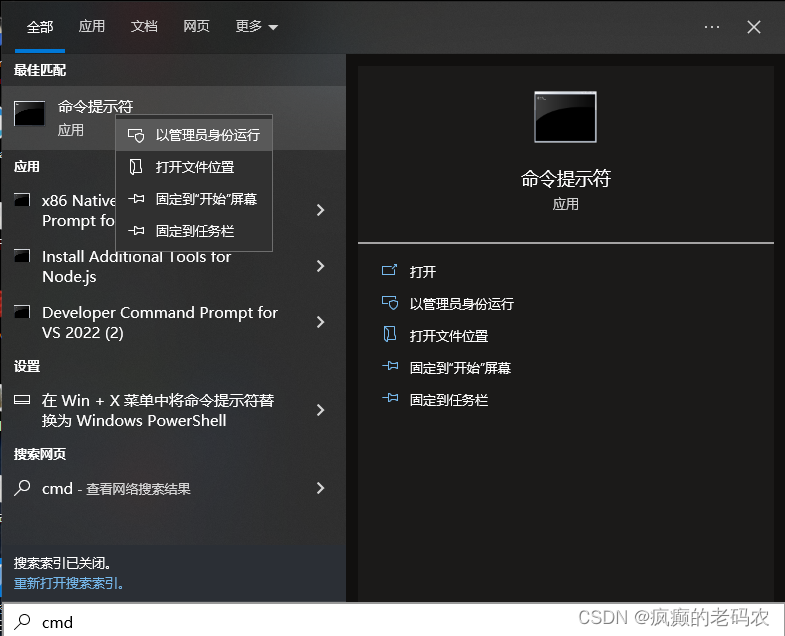The image size is (785, 636).
Task: Click shield icon in context menu
Action: (x=136, y=135)
